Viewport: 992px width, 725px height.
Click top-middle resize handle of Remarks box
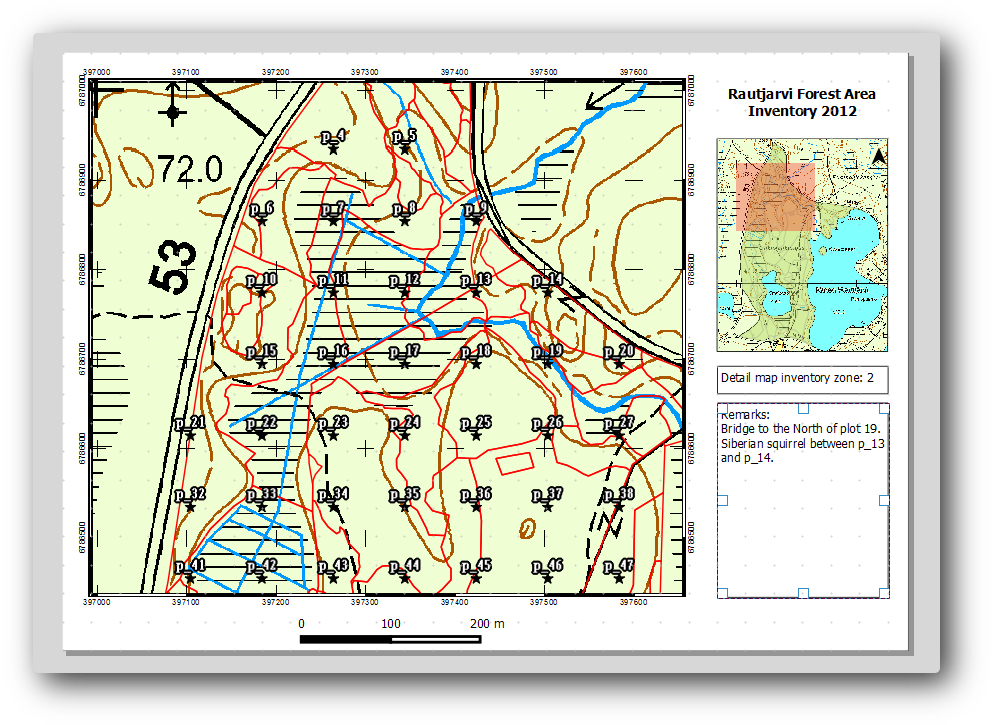802,408
